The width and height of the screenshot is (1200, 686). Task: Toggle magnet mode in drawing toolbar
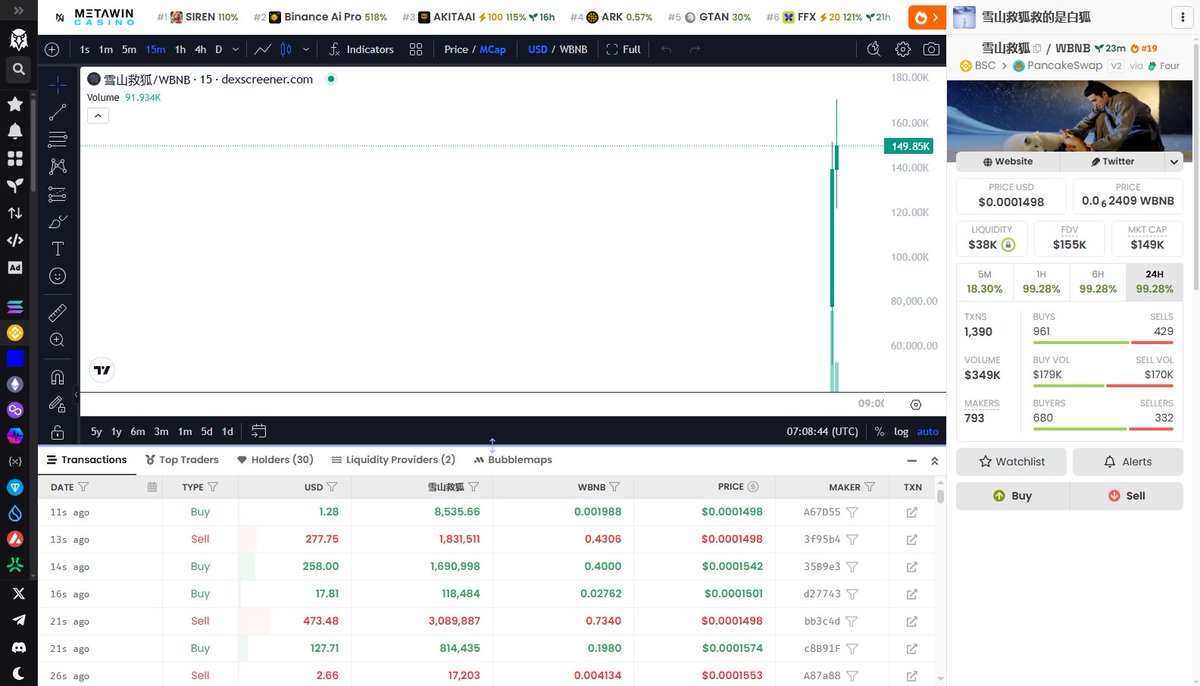(58, 378)
